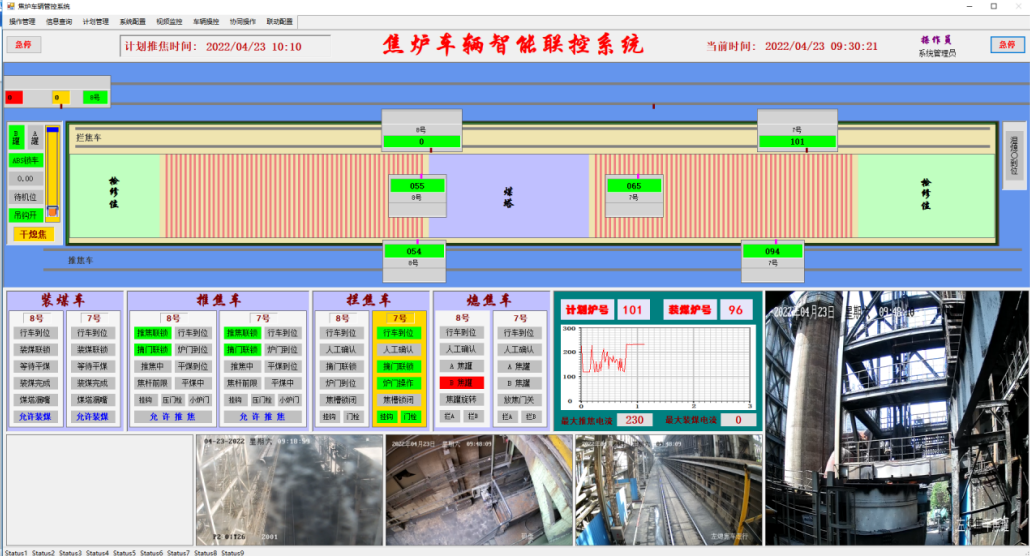Click 焦罐旋转 under 熄焦车 8号

point(462,400)
